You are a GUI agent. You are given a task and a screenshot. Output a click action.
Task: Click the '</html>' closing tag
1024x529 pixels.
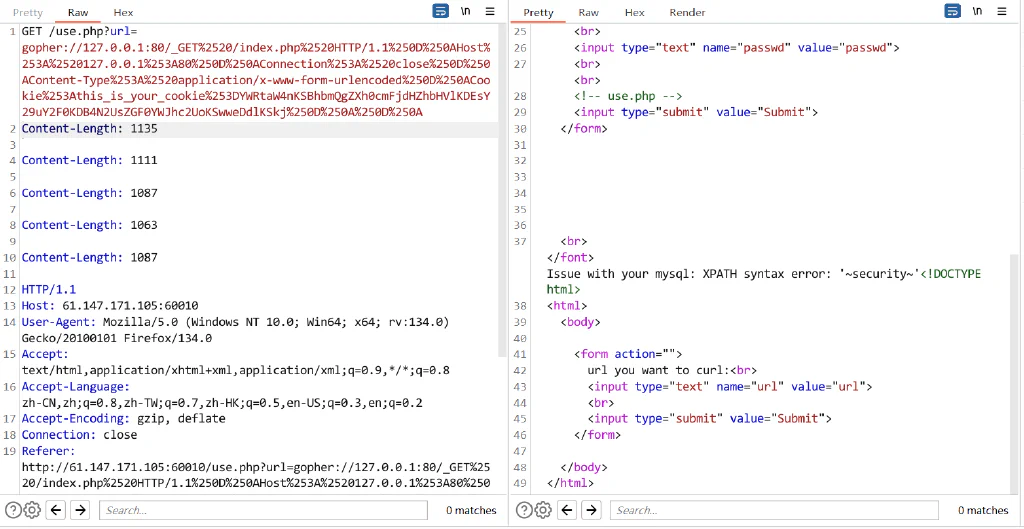[570, 483]
